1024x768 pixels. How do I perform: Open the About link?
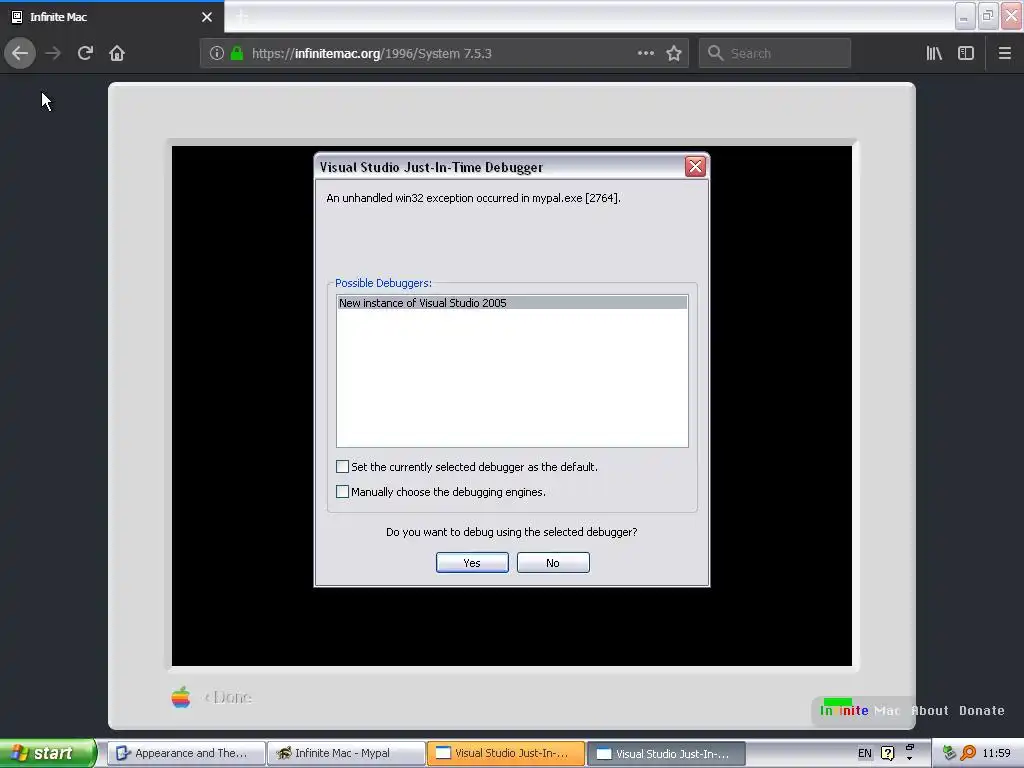pyautogui.click(x=929, y=711)
